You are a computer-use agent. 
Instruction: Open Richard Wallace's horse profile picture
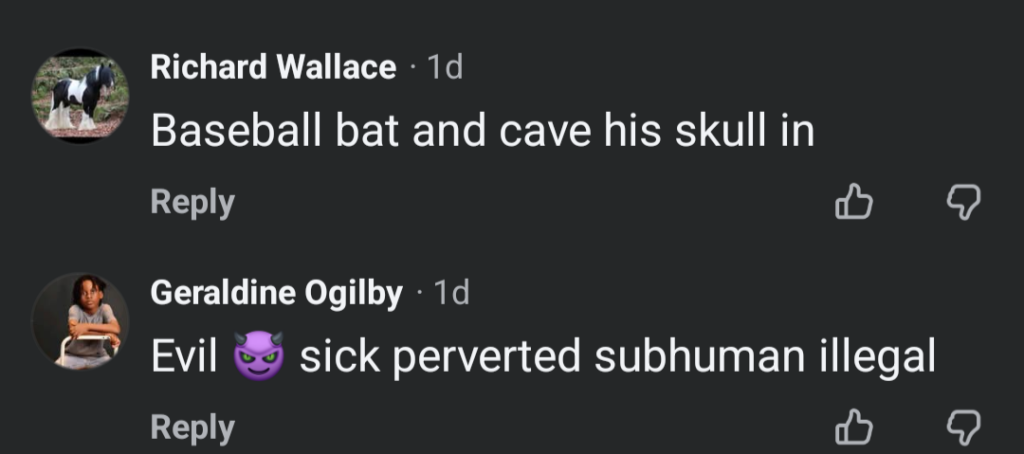(x=81, y=96)
